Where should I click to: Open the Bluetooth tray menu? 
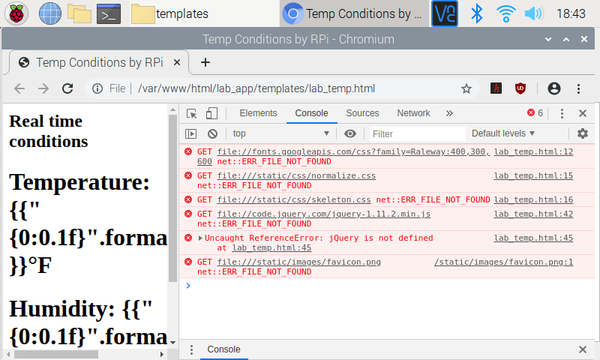click(x=476, y=14)
